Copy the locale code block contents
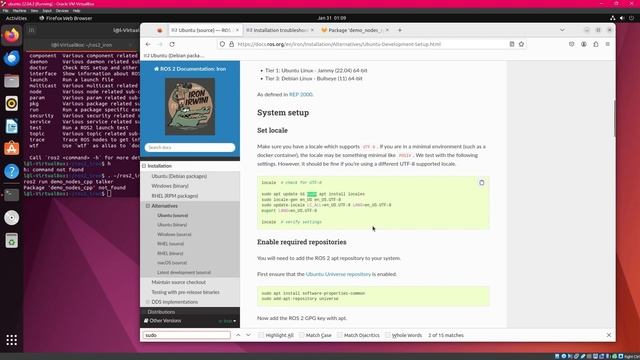The height and width of the screenshot is (360, 640). pos(482,183)
